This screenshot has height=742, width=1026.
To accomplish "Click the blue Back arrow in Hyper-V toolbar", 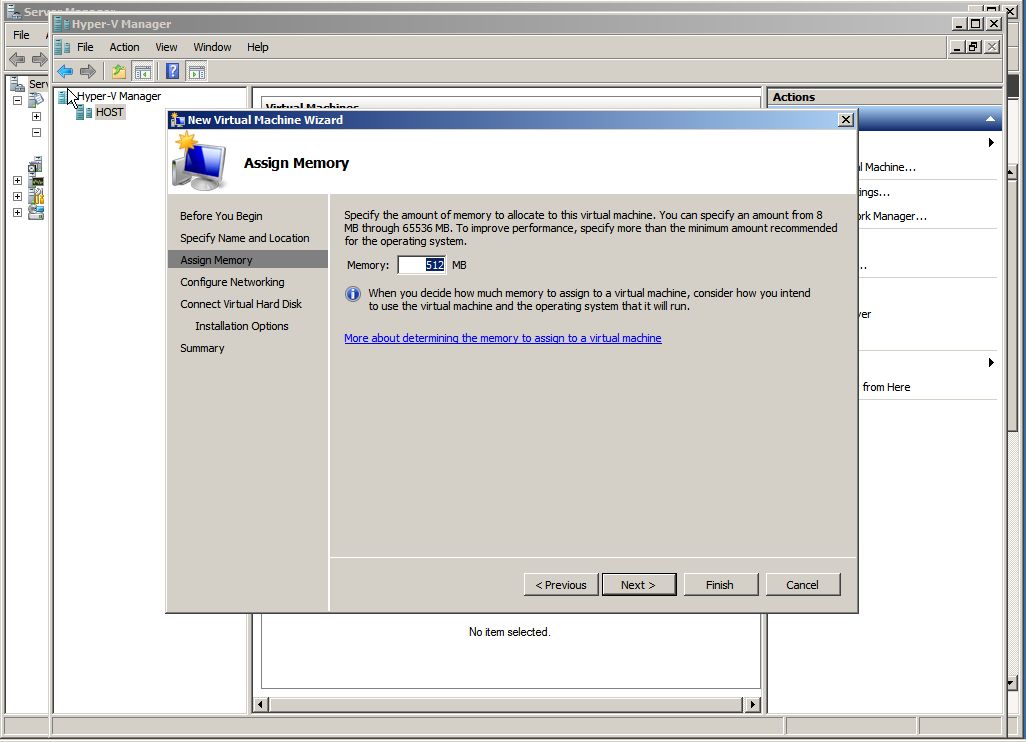I will point(65,71).
